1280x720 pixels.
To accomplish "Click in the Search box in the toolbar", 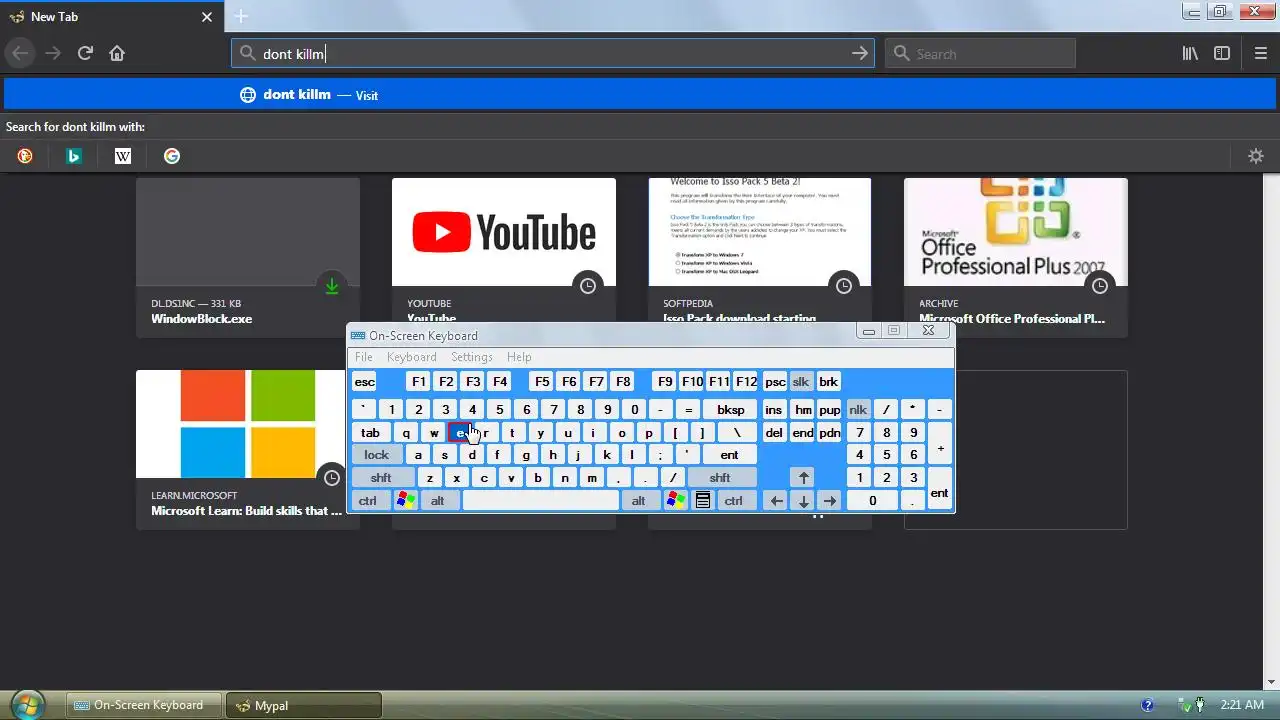I will tap(981, 54).
